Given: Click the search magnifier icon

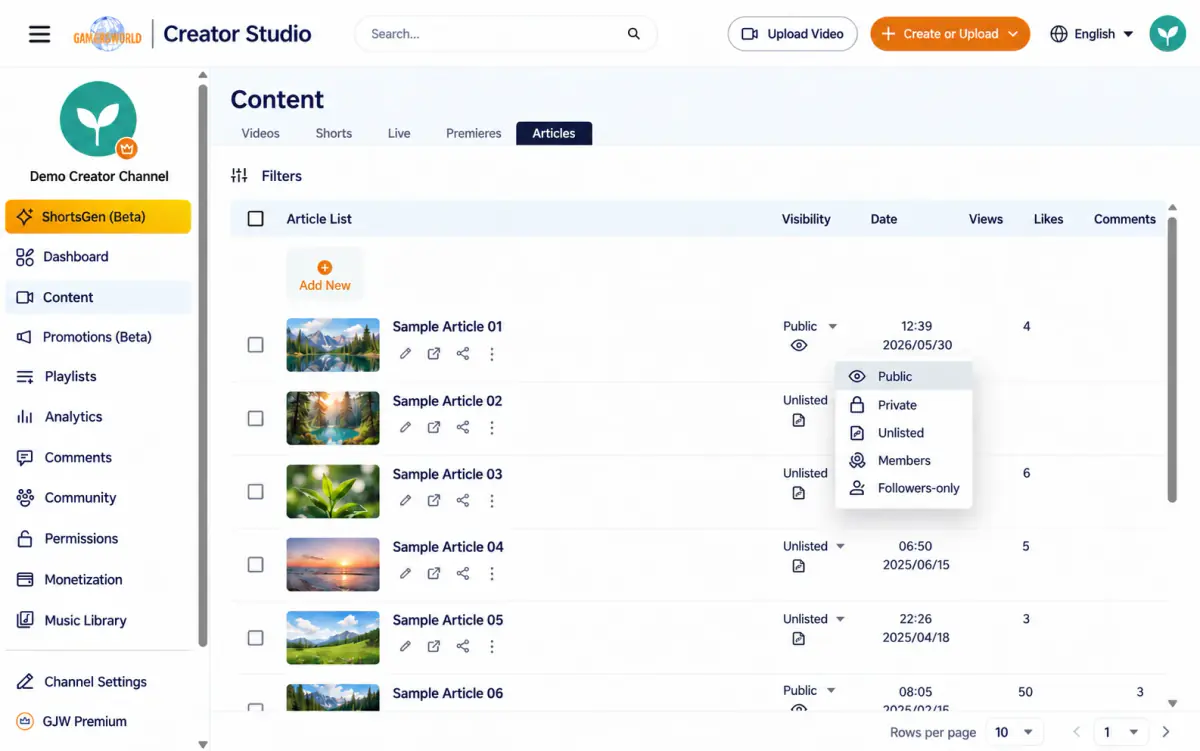Looking at the screenshot, I should pyautogui.click(x=634, y=34).
